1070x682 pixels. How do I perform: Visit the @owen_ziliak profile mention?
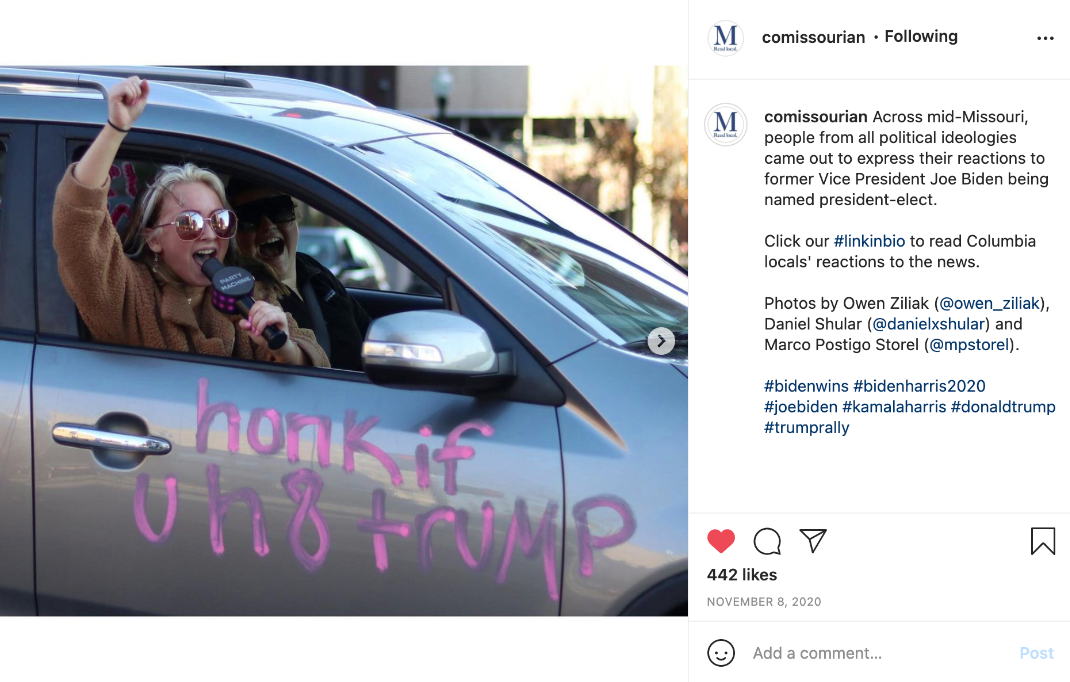pos(989,303)
